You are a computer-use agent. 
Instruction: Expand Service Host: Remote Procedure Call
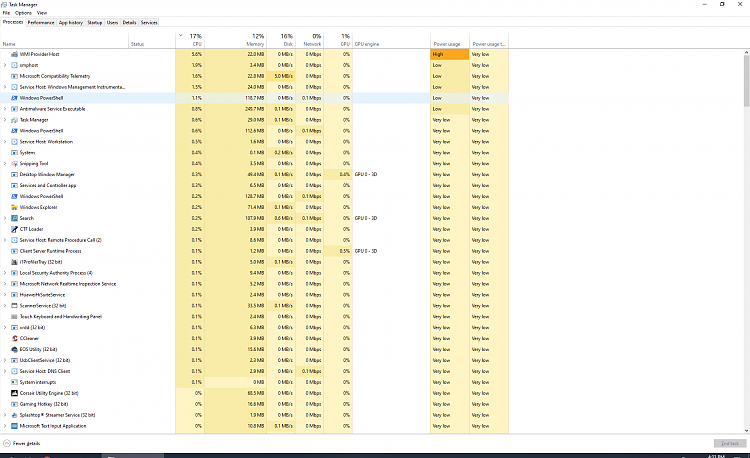5,240
